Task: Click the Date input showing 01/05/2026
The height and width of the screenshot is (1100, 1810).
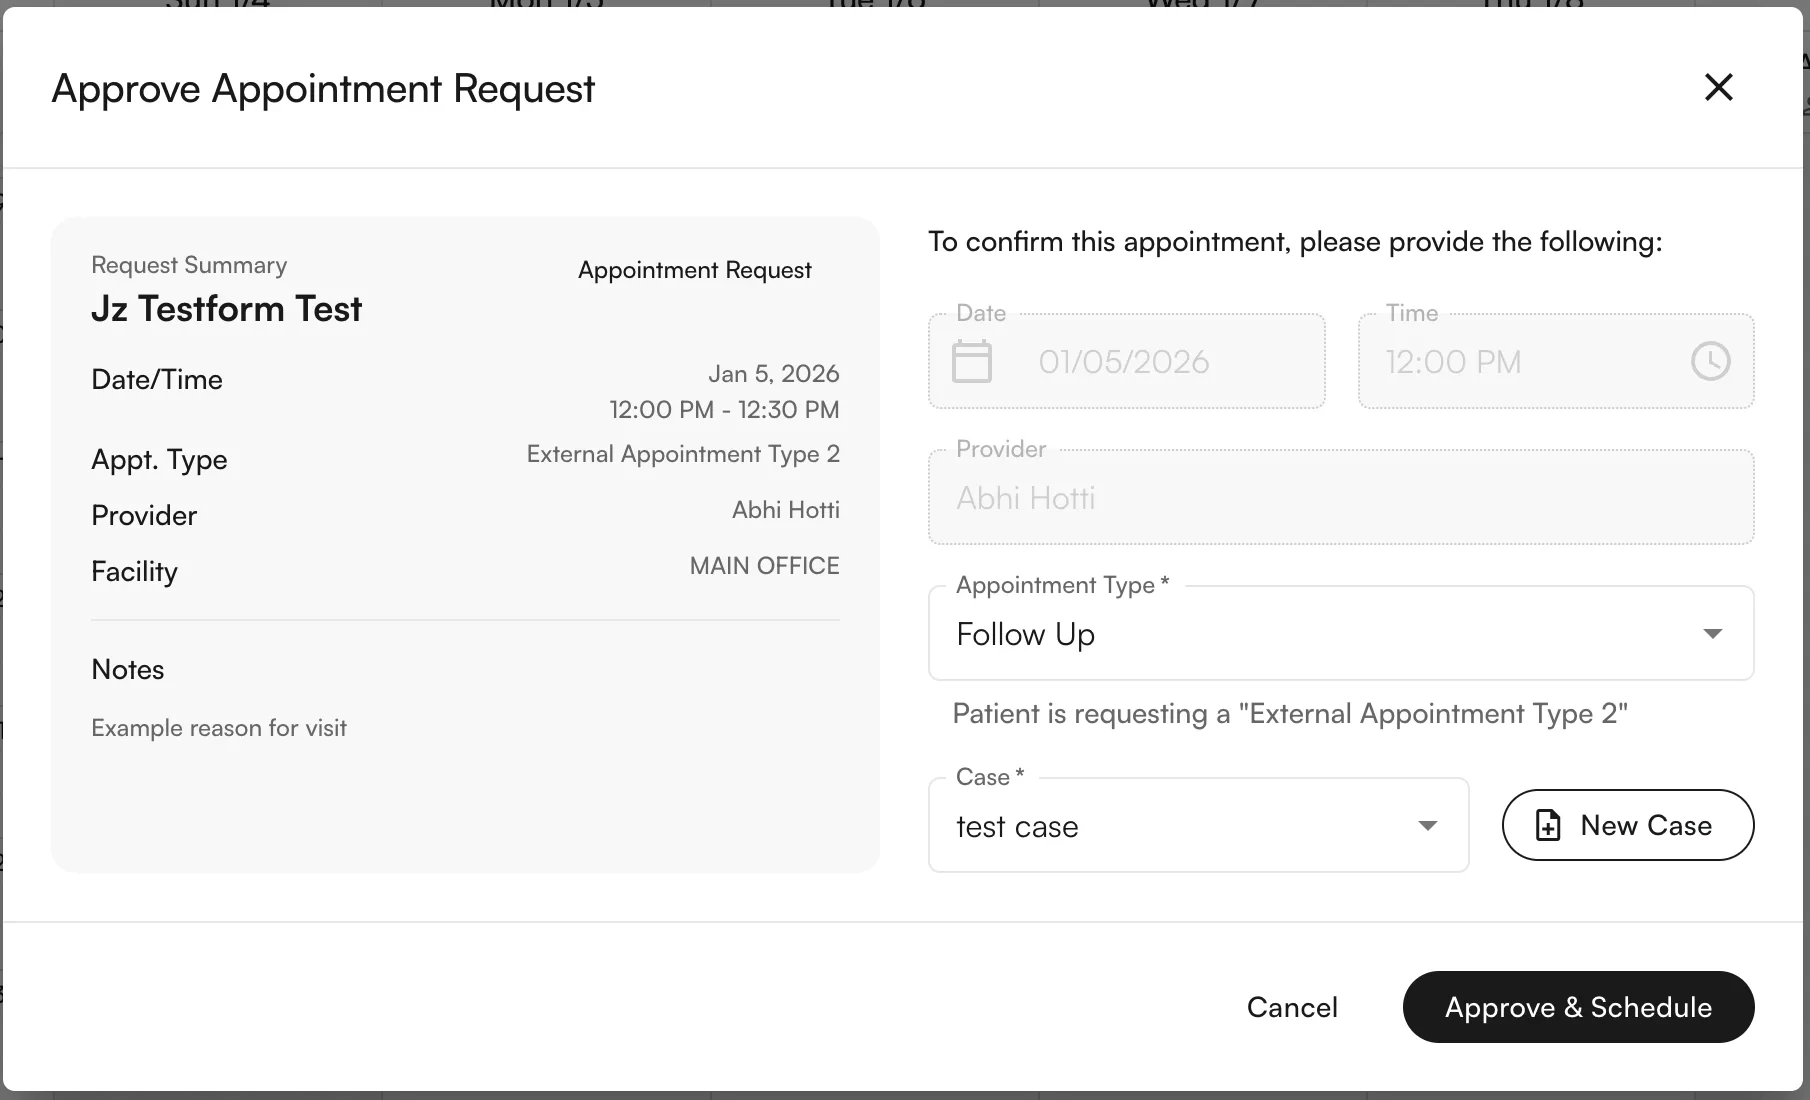Action: point(1123,362)
